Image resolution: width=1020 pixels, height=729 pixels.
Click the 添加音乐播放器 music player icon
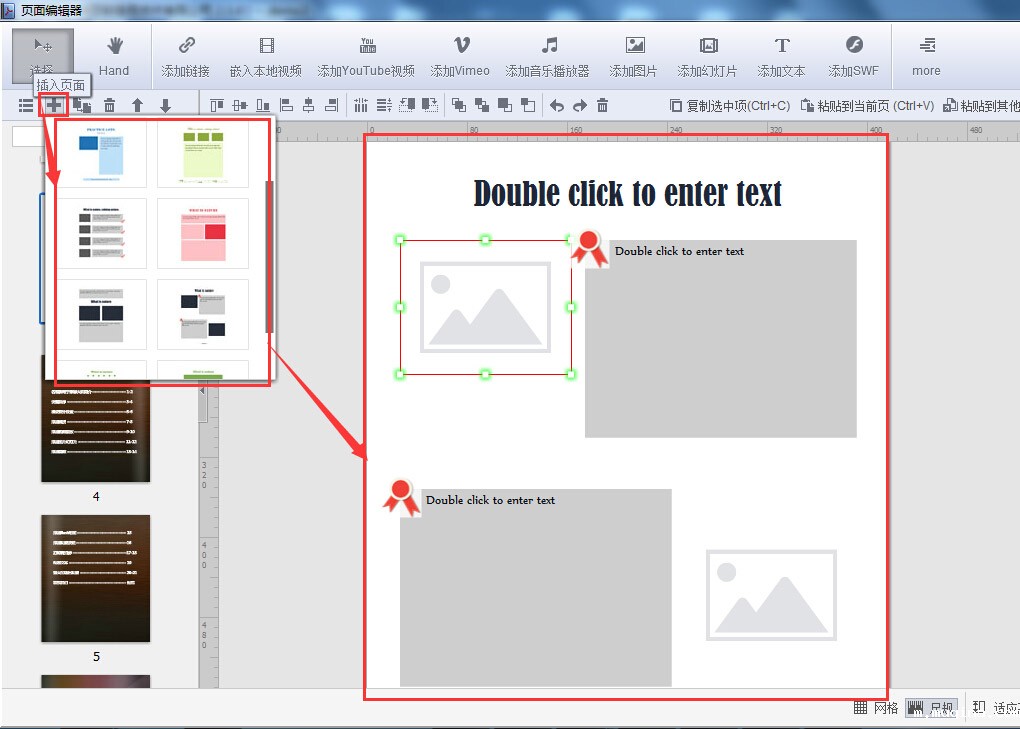[547, 55]
